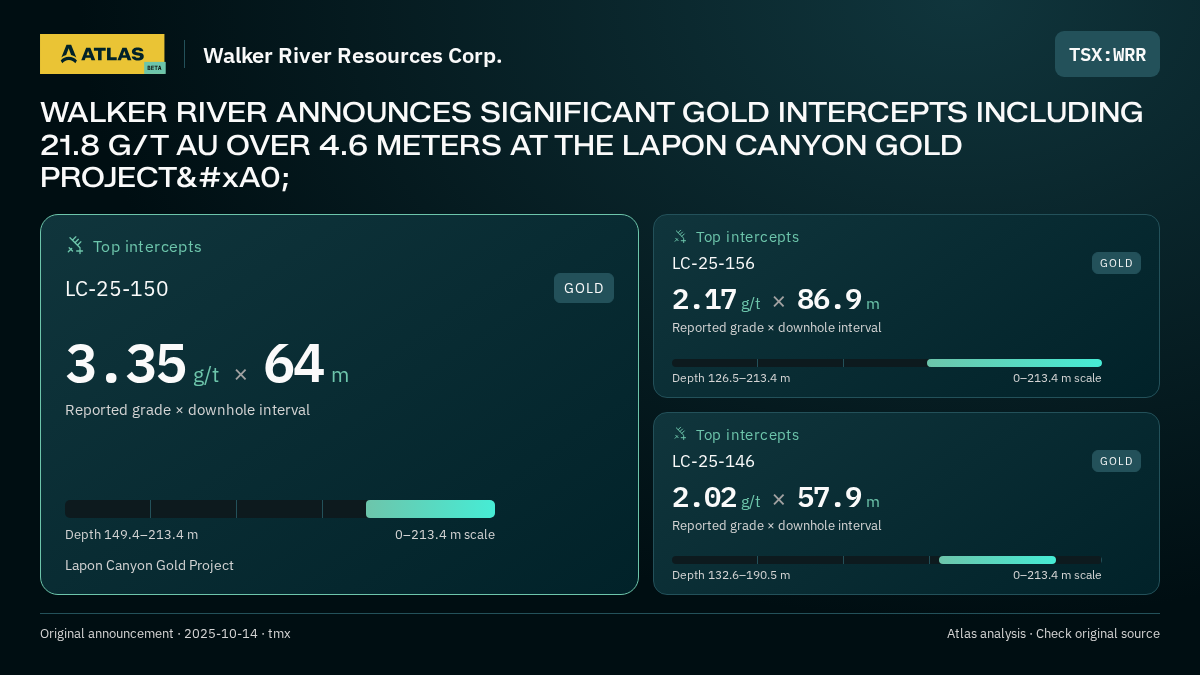Click 'Reported grade × downhole interval' under 3.35 g/t

(x=187, y=410)
